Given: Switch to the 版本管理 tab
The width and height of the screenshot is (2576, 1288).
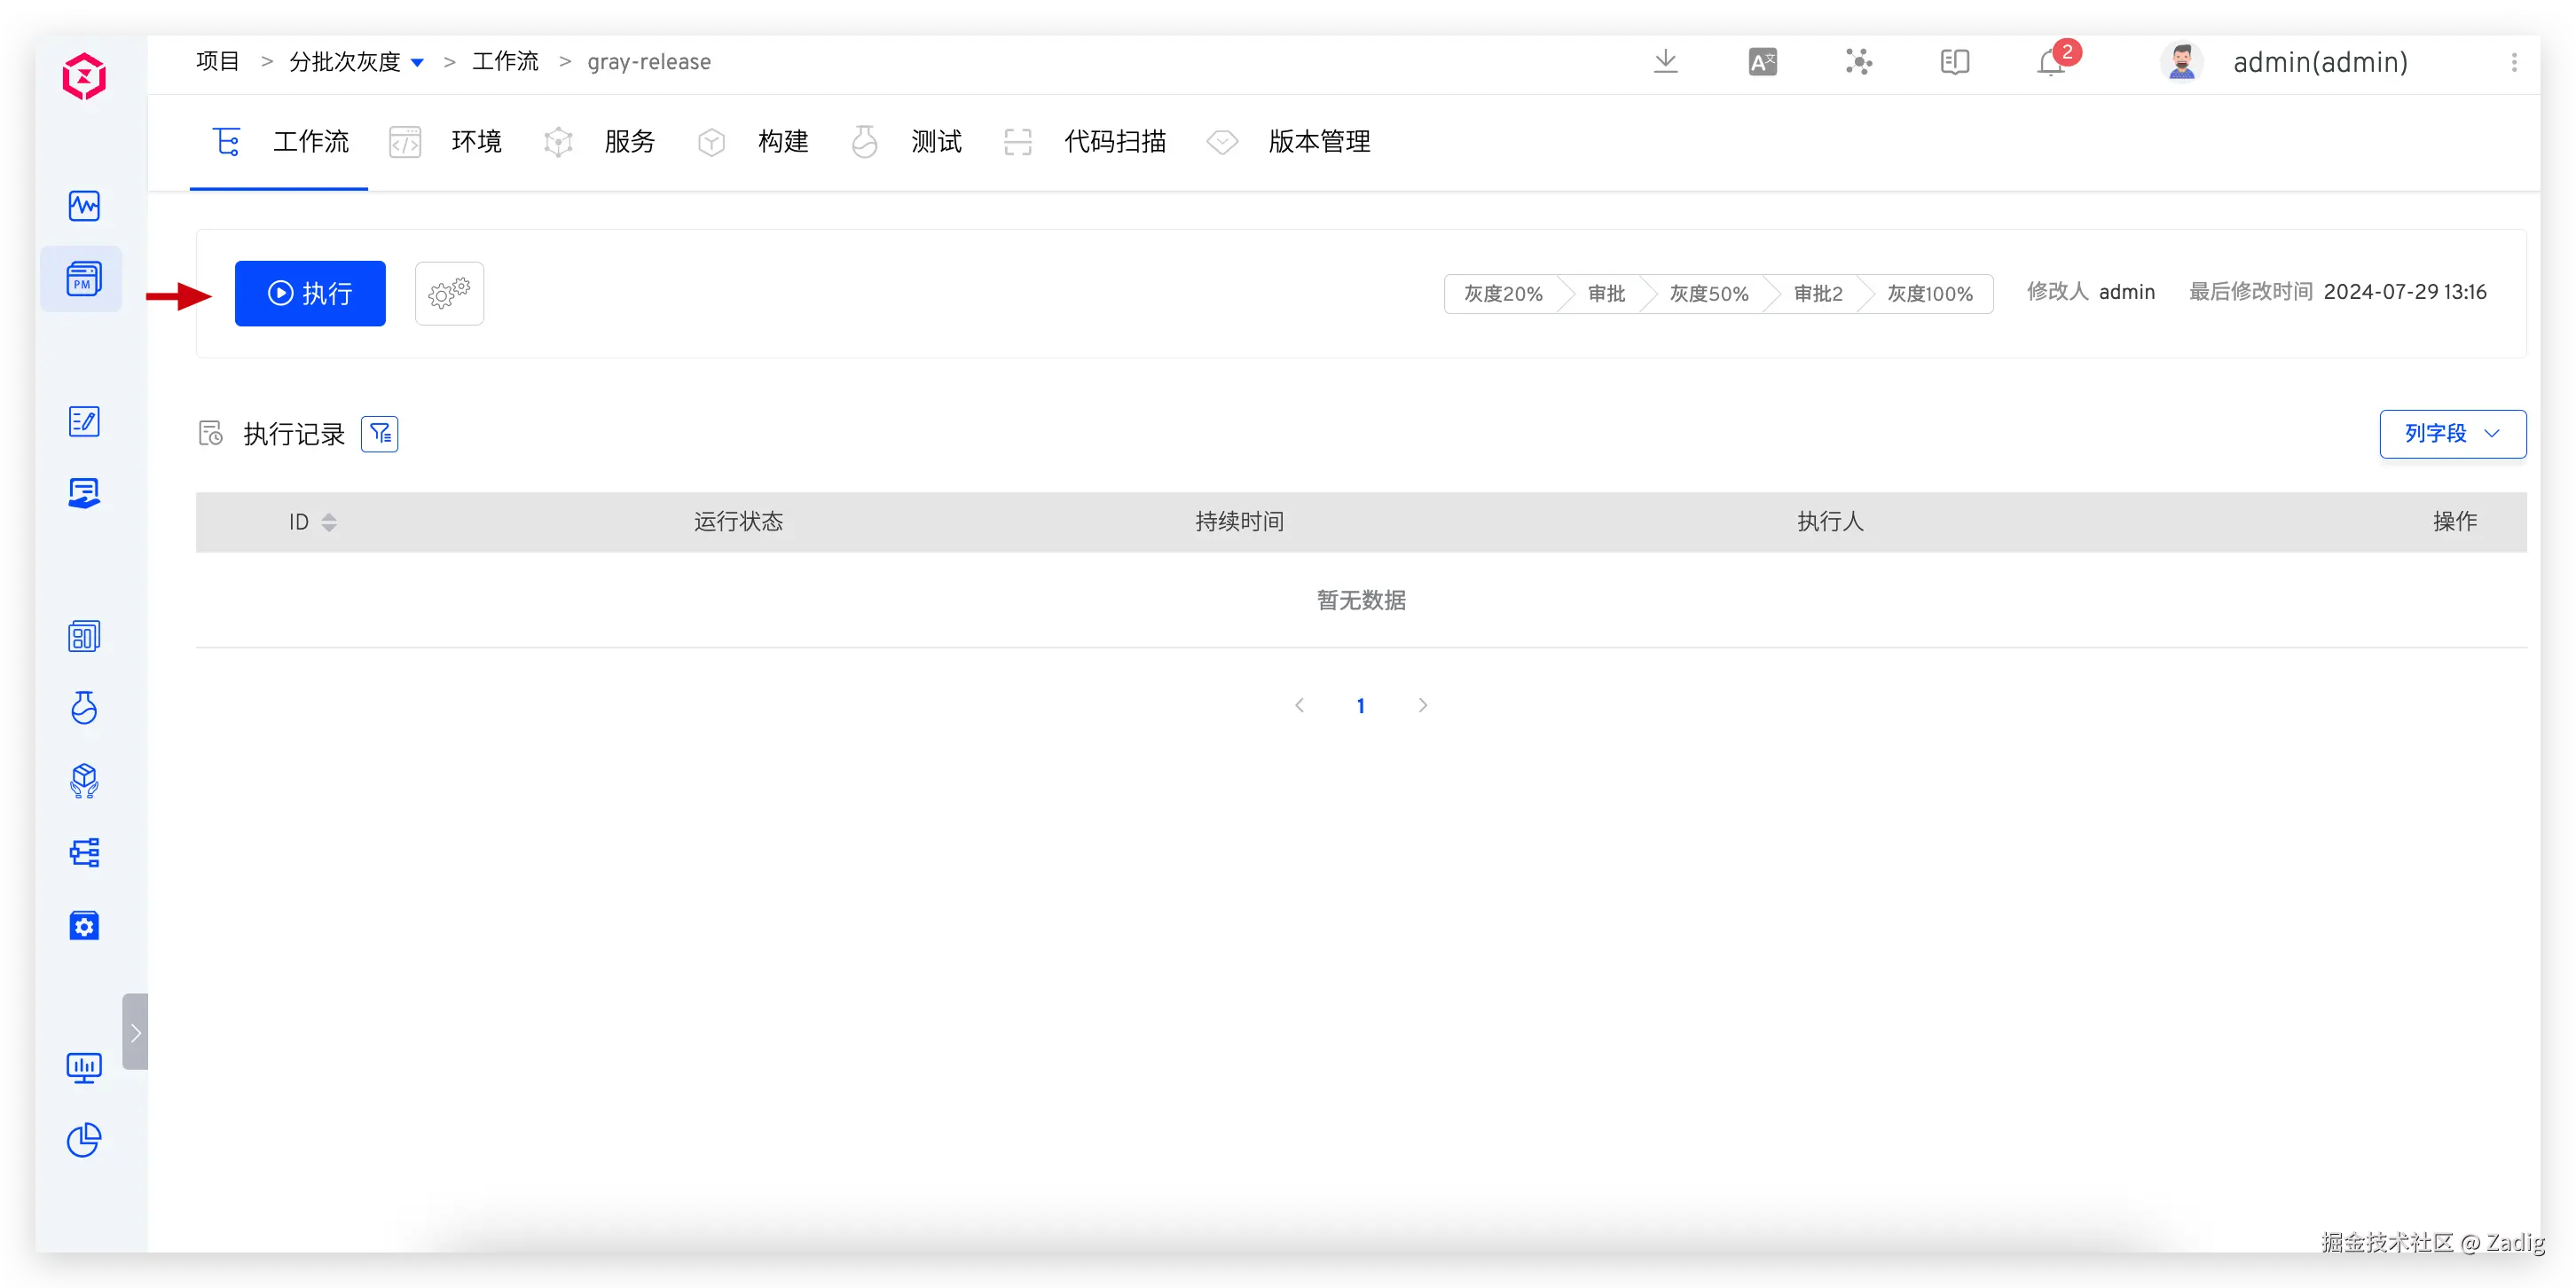Looking at the screenshot, I should coord(1318,142).
